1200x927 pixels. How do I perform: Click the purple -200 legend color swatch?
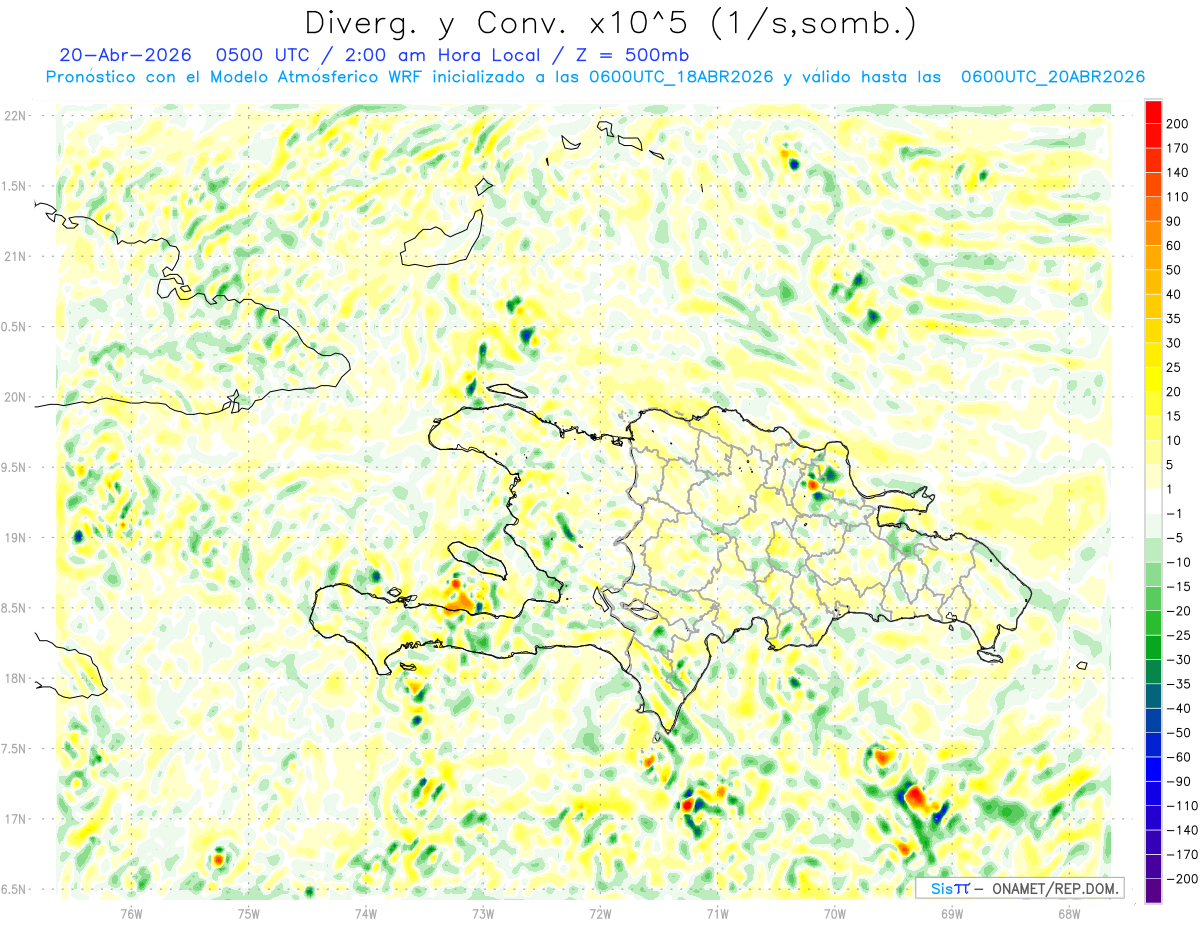[x=1153, y=891]
